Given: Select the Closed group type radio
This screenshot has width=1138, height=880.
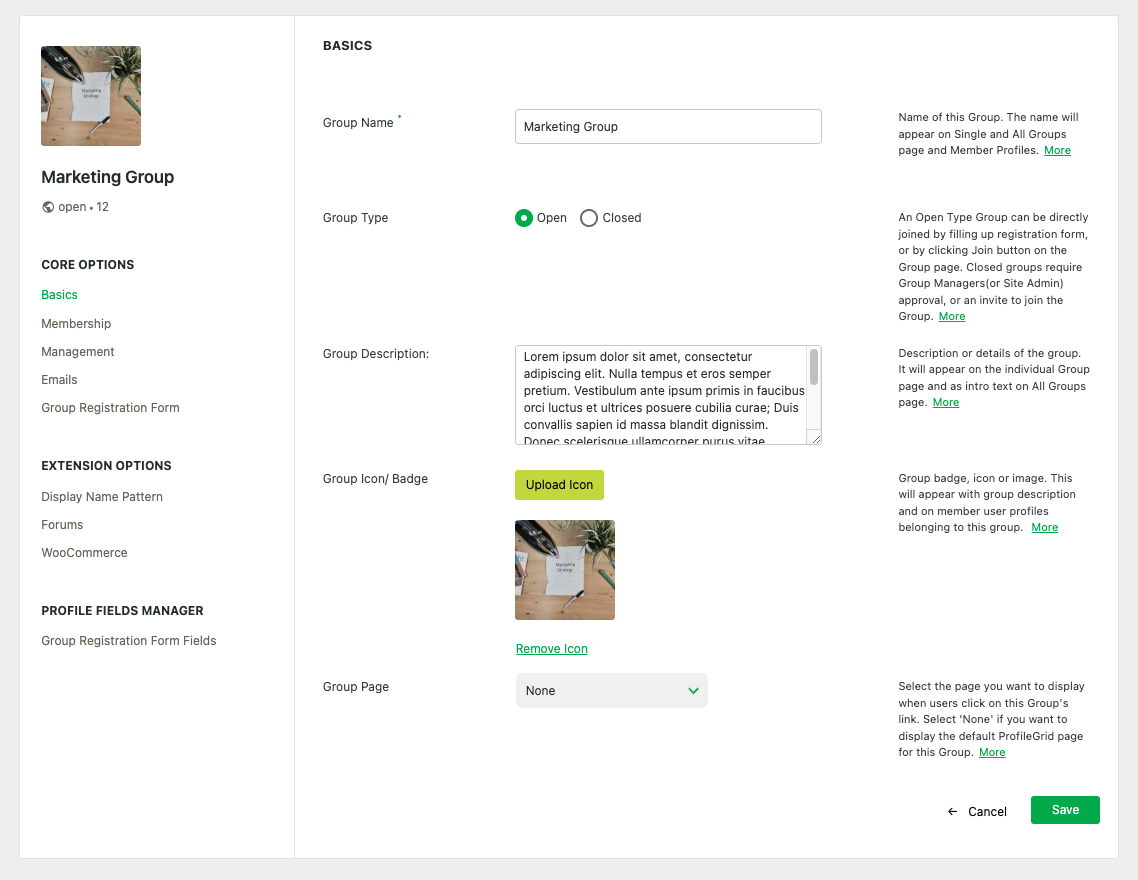Looking at the screenshot, I should point(589,218).
